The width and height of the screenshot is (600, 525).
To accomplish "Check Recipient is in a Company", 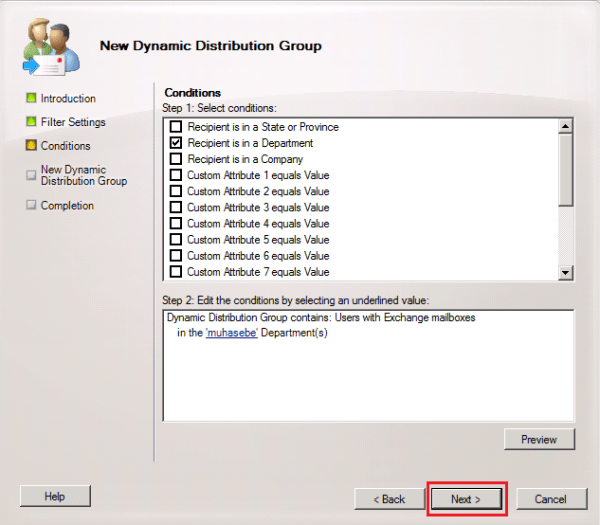I will click(176, 159).
